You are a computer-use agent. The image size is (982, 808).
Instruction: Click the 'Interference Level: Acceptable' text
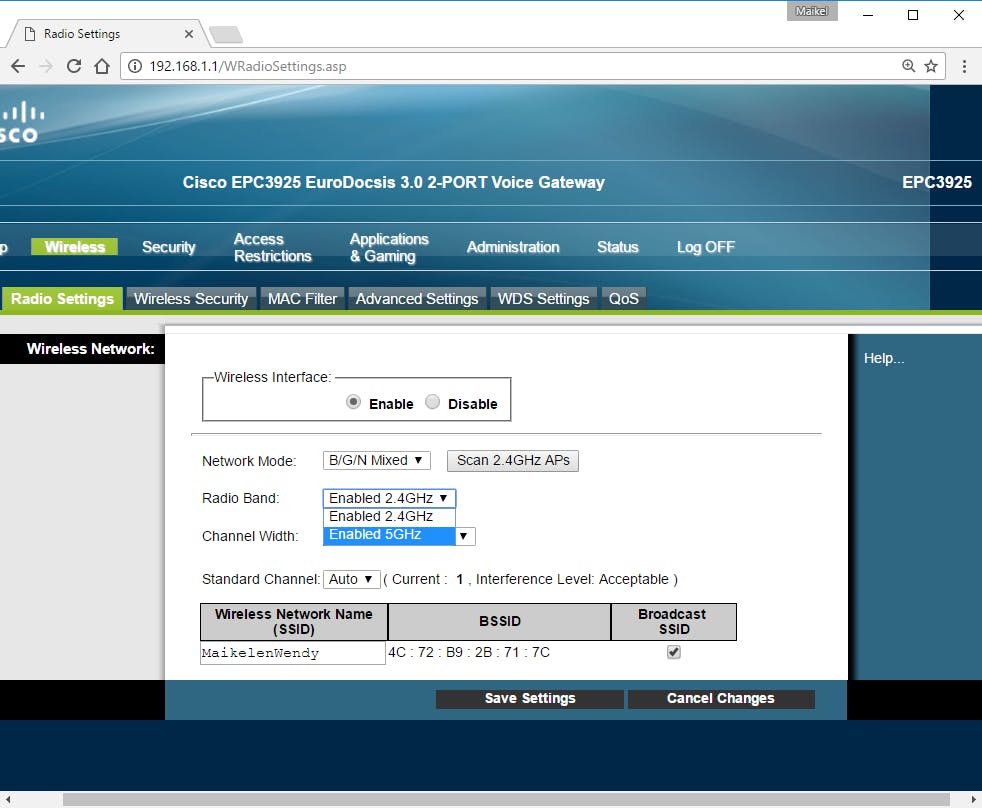(x=572, y=579)
